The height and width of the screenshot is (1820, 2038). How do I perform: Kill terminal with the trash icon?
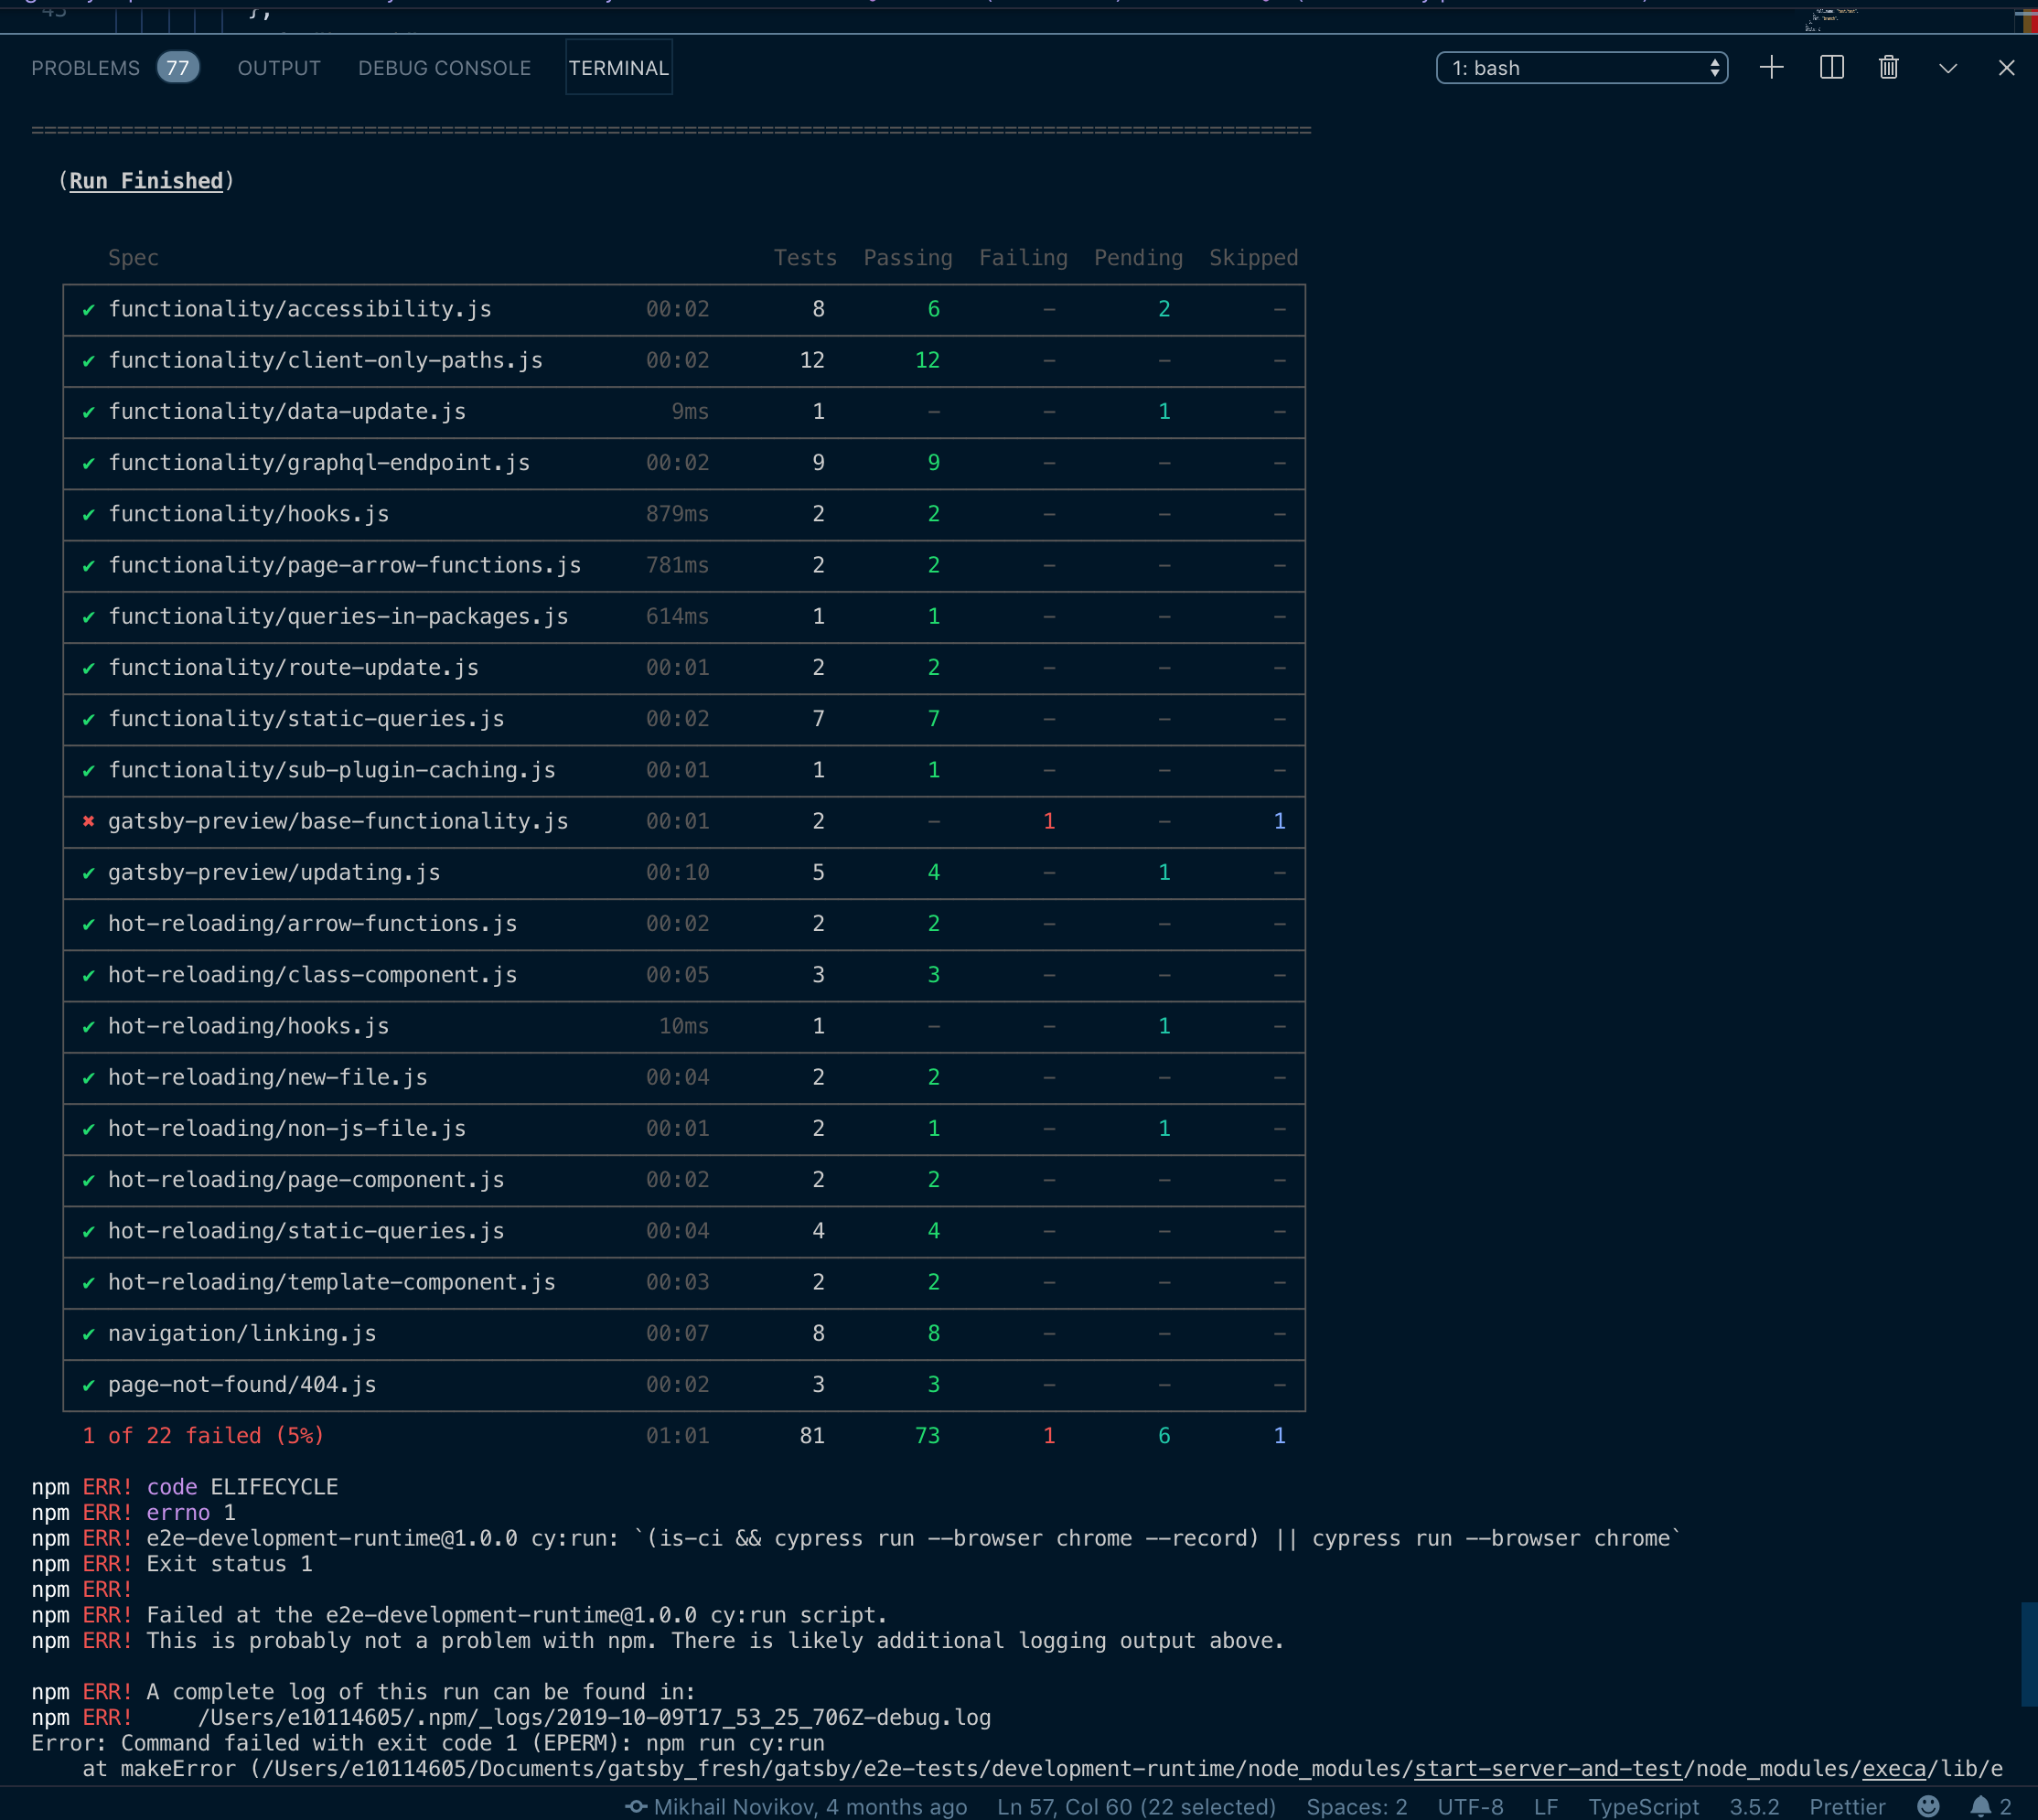(x=1888, y=68)
